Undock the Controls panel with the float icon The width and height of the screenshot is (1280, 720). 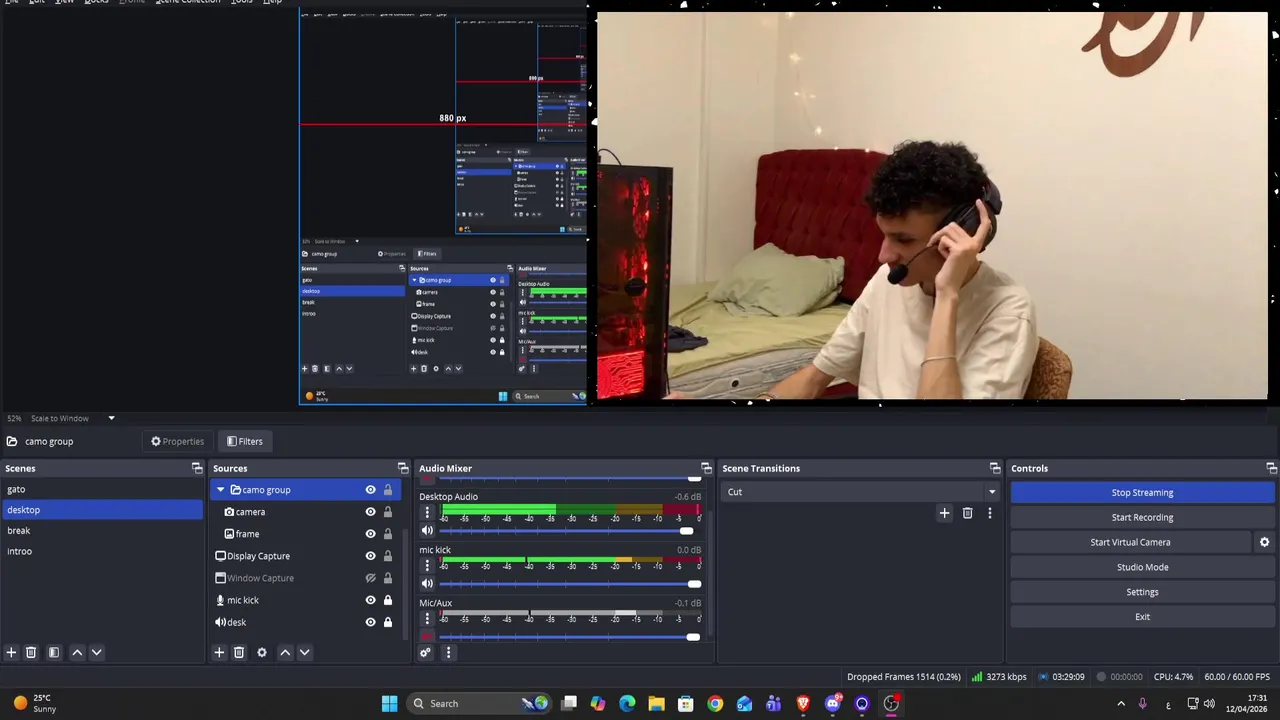[1271, 468]
